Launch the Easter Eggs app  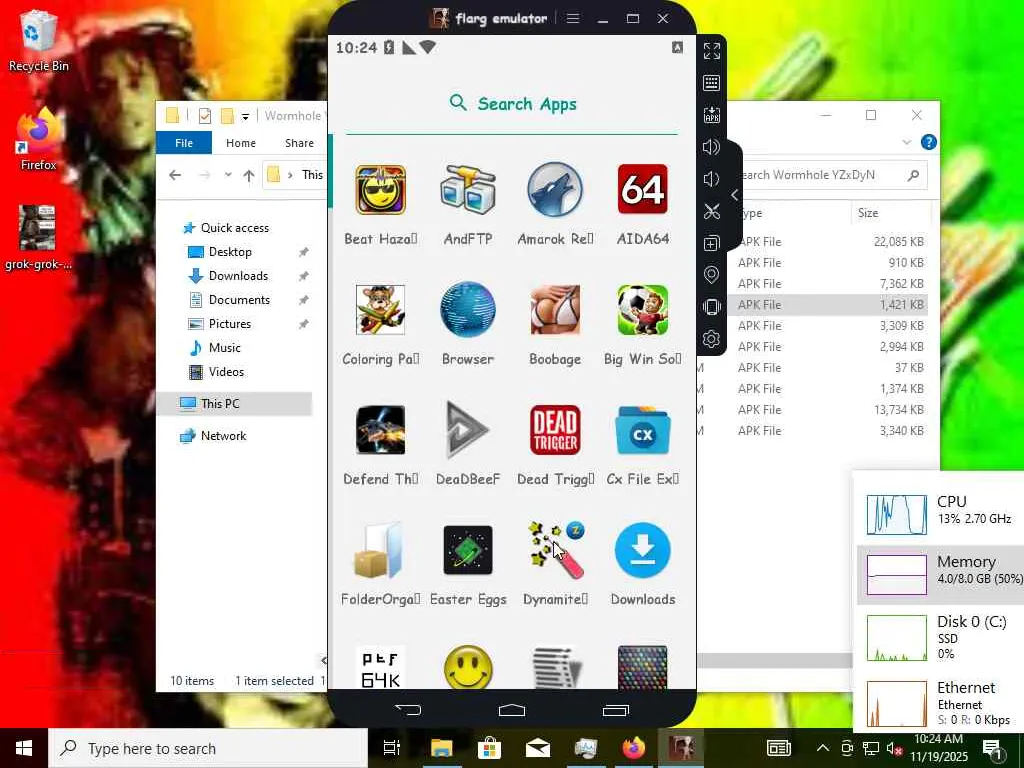pos(468,550)
